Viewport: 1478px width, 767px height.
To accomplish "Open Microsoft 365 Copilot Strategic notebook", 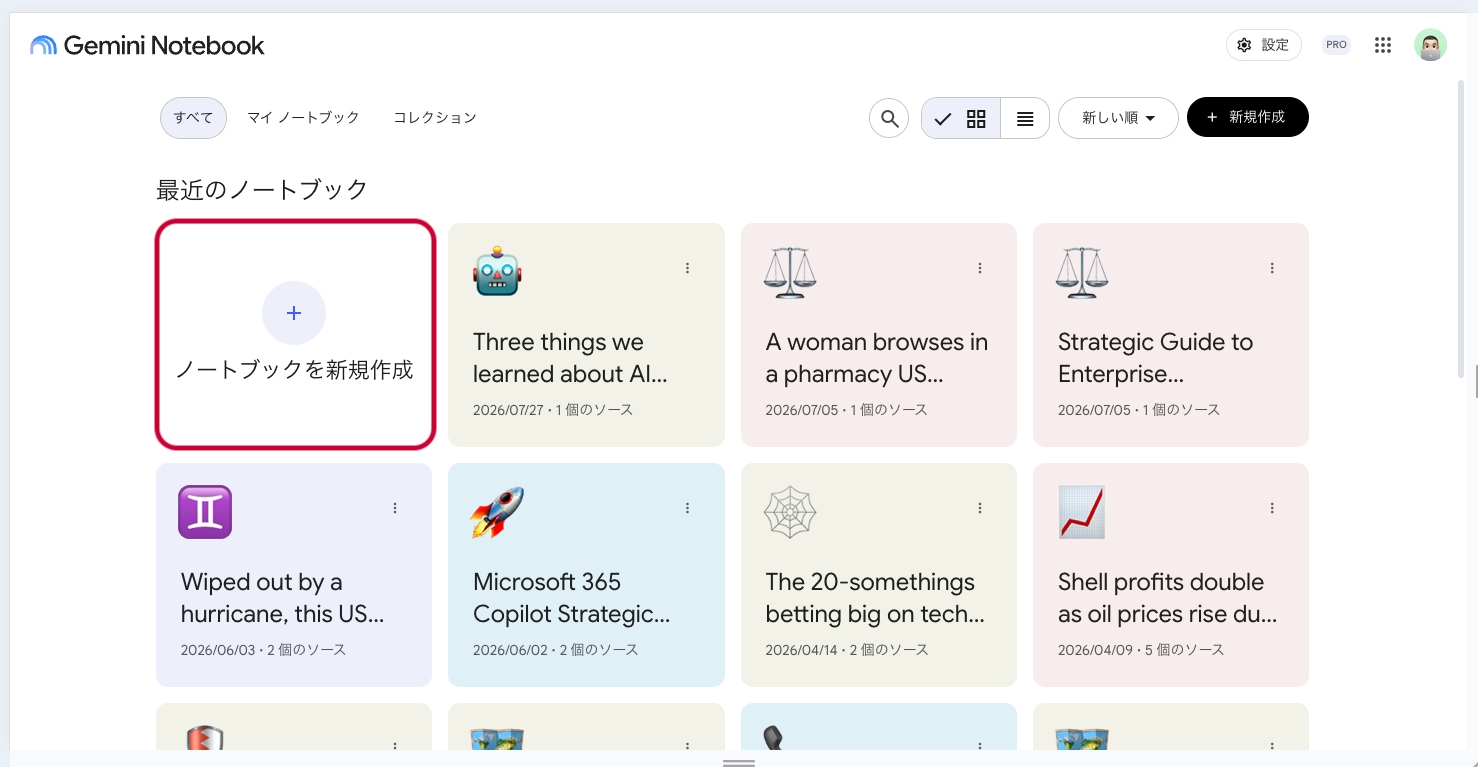I will click(586, 575).
